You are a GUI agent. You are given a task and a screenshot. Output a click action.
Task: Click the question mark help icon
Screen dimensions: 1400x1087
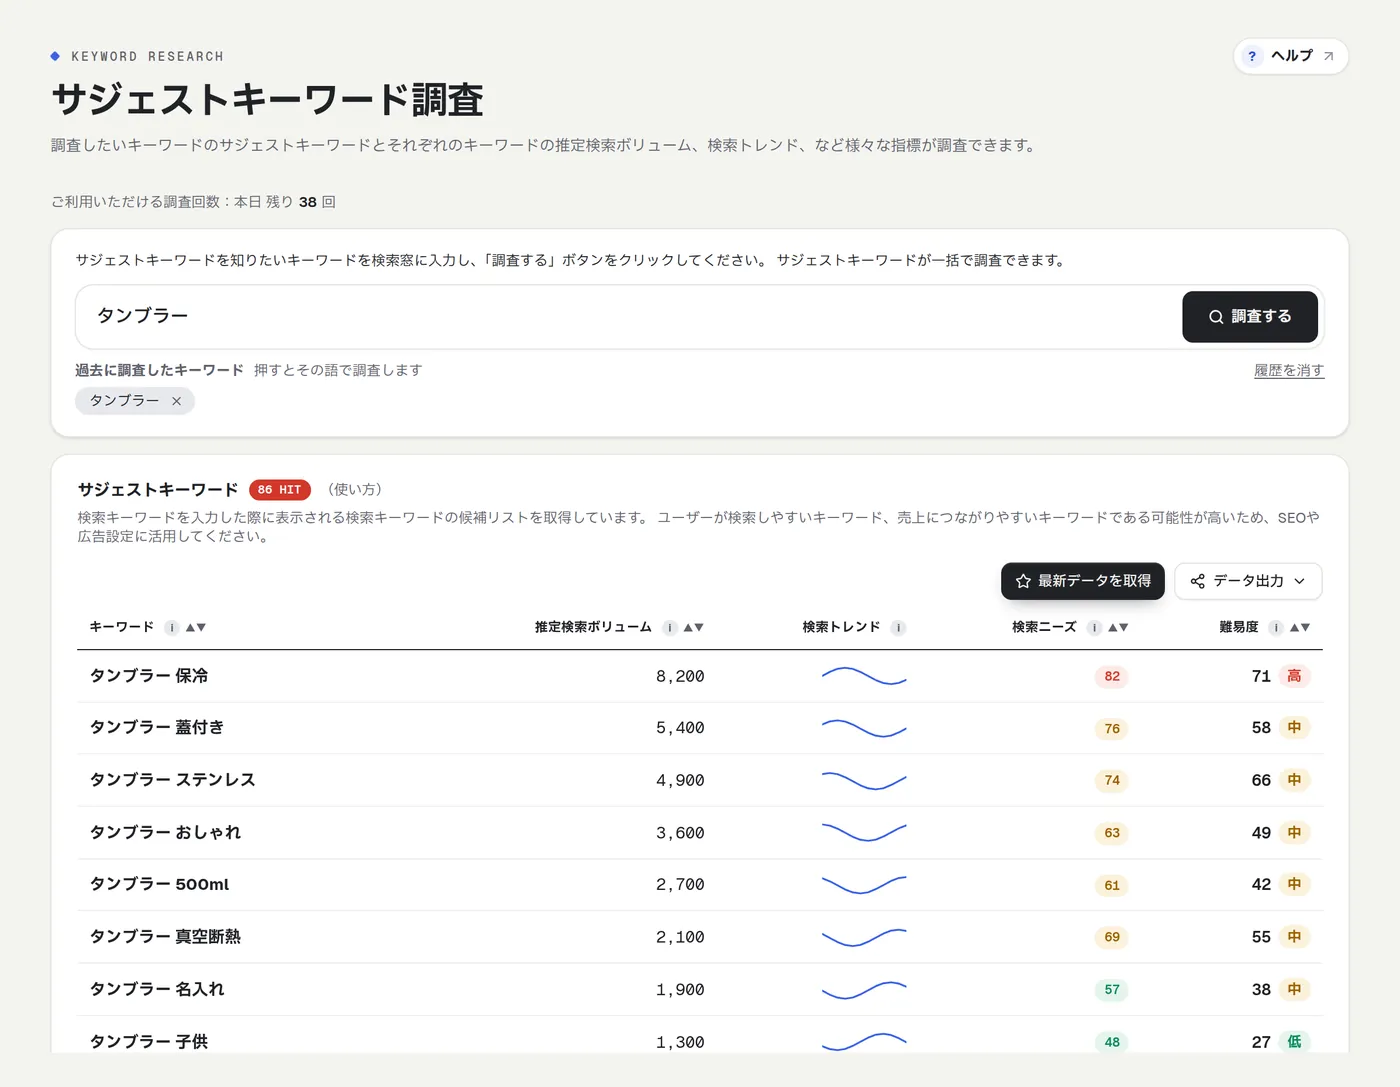pyautogui.click(x=1252, y=56)
